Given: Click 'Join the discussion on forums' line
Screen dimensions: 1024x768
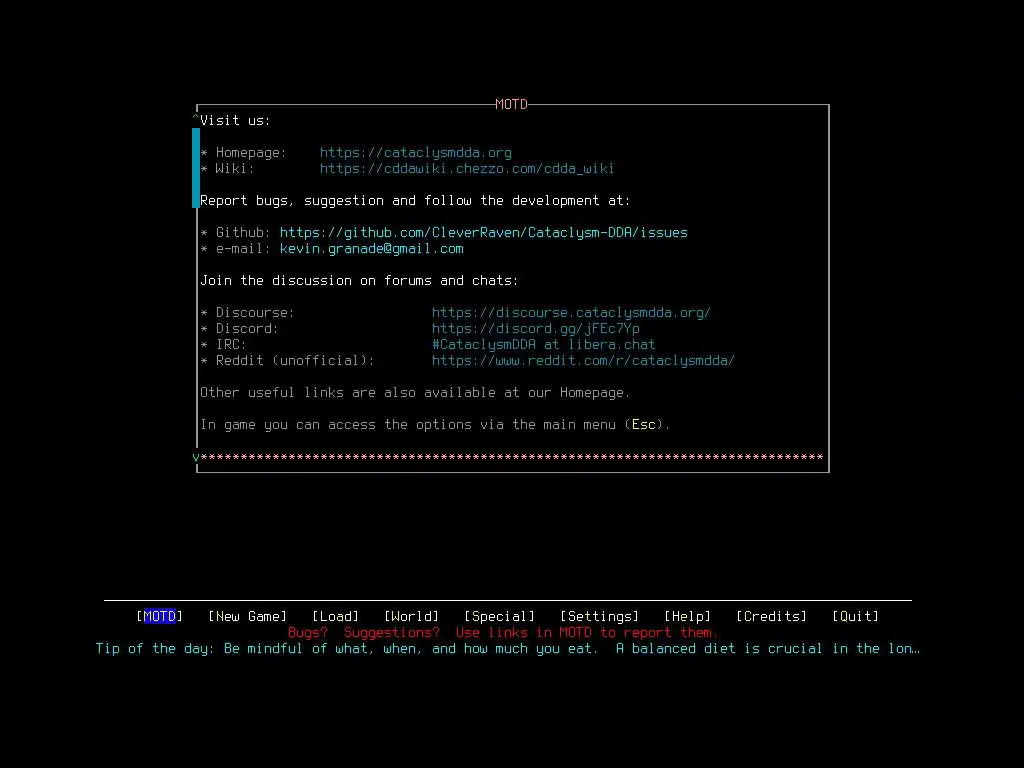Looking at the screenshot, I should pyautogui.click(x=359, y=281).
